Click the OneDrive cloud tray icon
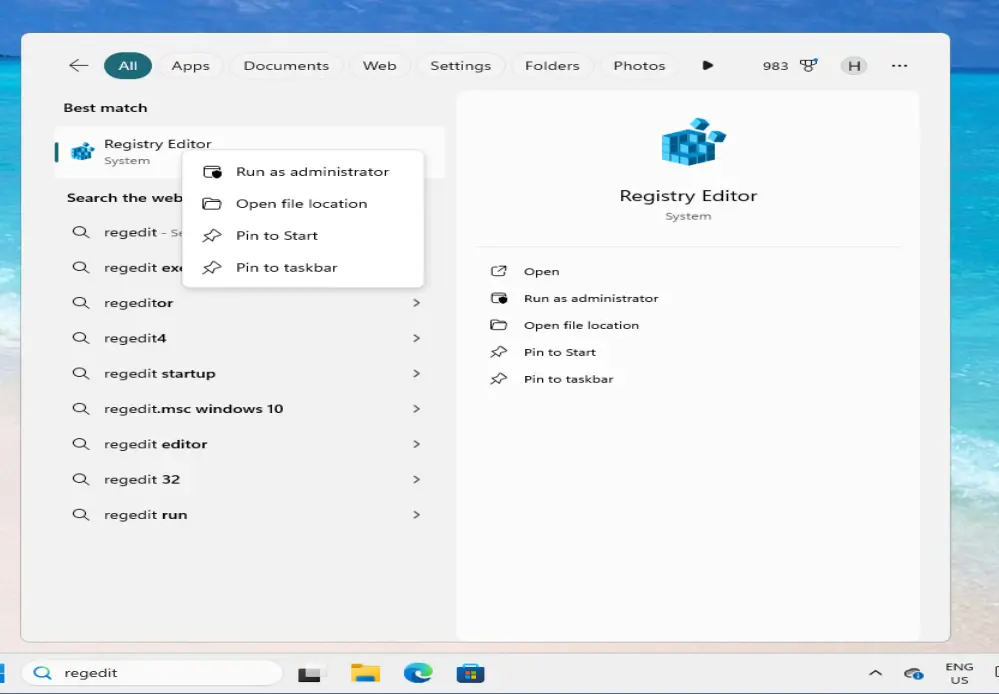This screenshot has width=999, height=694. (914, 673)
